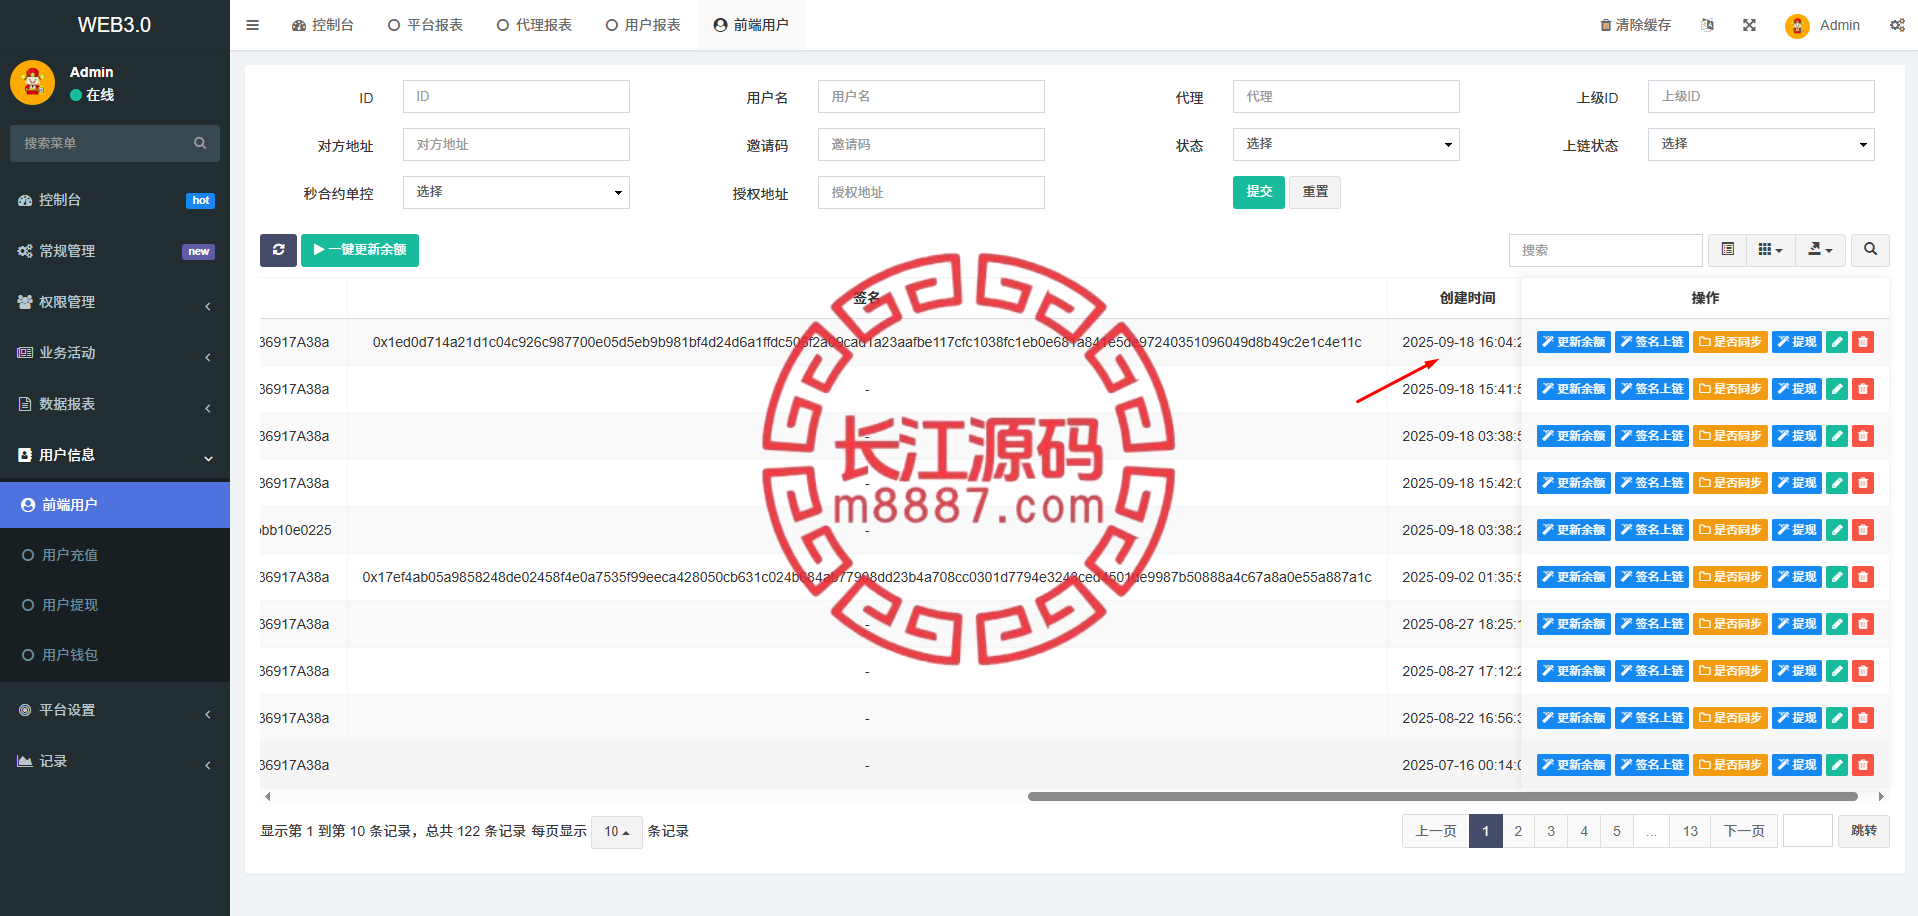Edit the row created 2025-09-02 01:35
The image size is (1918, 916).
click(1836, 577)
